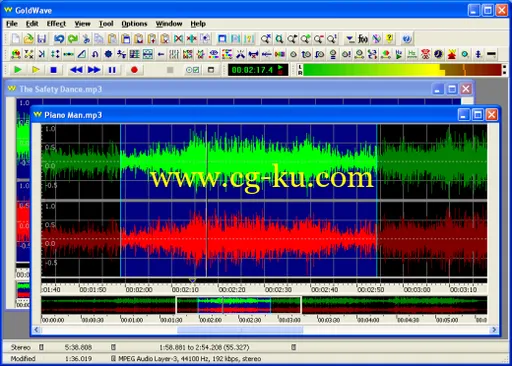Click the yellow What's This help icon
This screenshot has width=512, height=366.
point(389,39)
